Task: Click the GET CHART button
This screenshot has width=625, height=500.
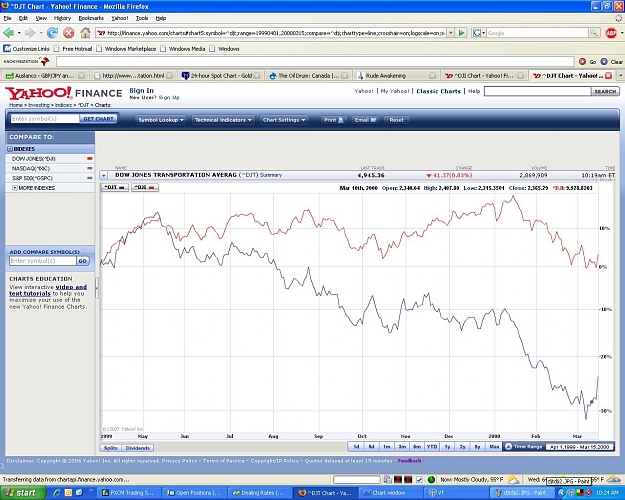Action: (98, 119)
